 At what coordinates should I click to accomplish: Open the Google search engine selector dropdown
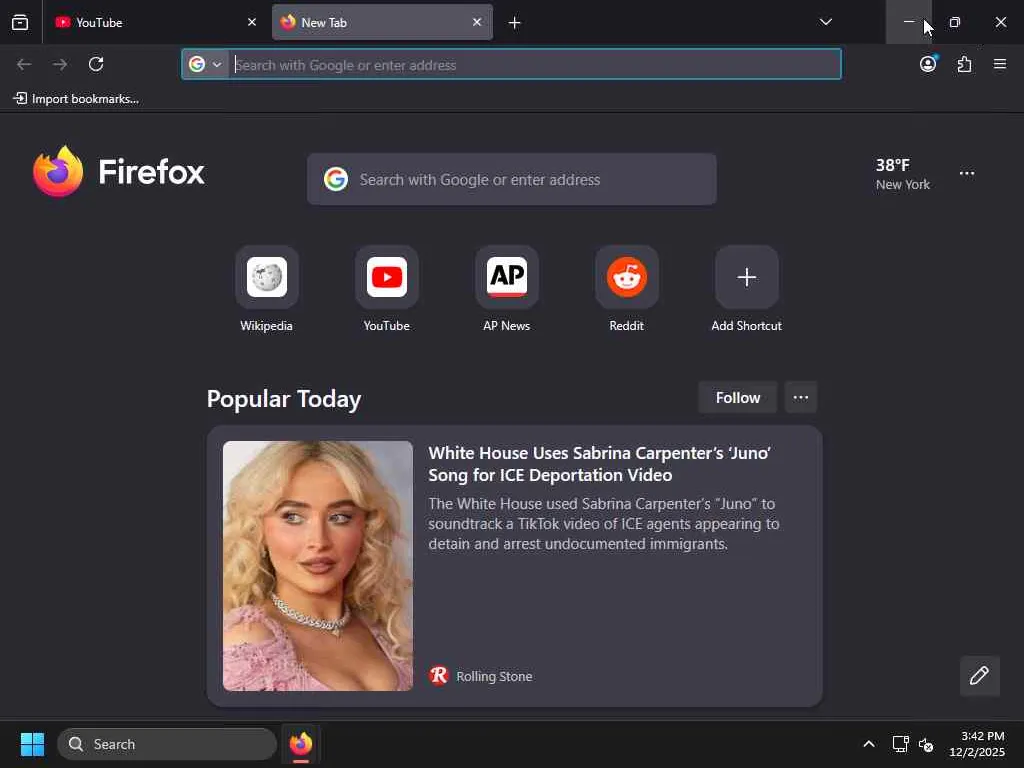click(x=206, y=64)
